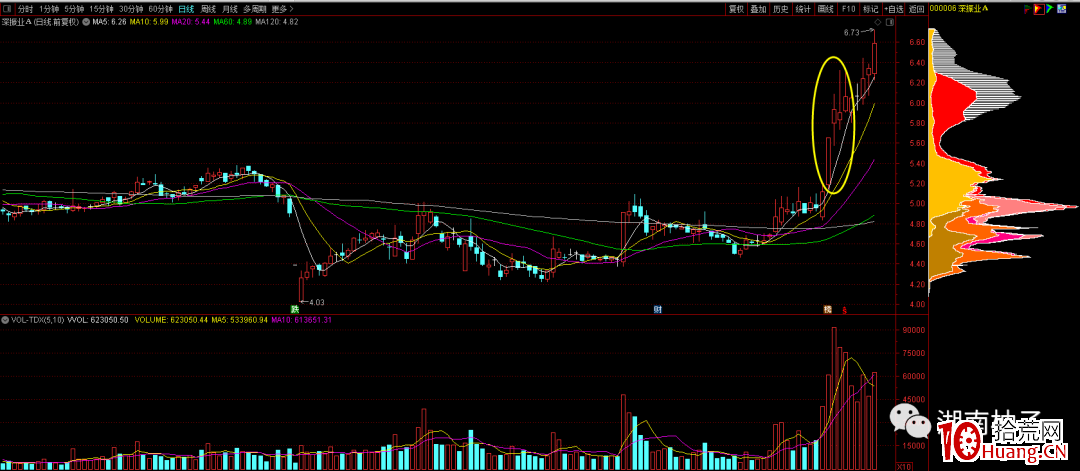Click the 深振业A (日线,前复权) label
Screen dimensions: 1080x471
coord(41,22)
